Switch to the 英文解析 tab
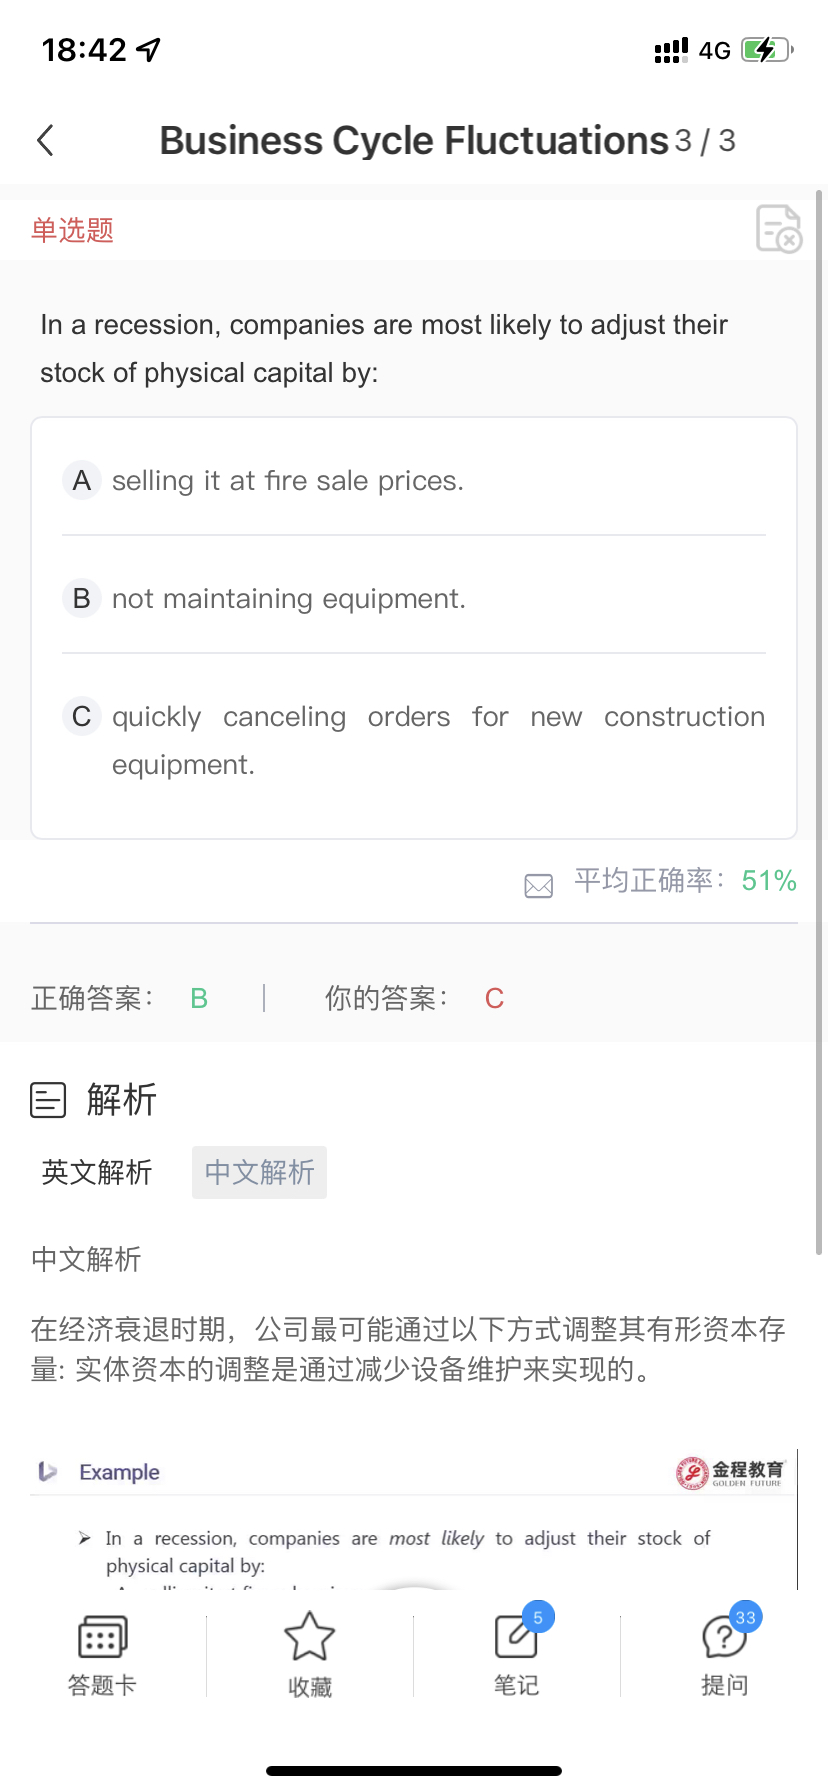The image size is (828, 1792). pos(97,1172)
